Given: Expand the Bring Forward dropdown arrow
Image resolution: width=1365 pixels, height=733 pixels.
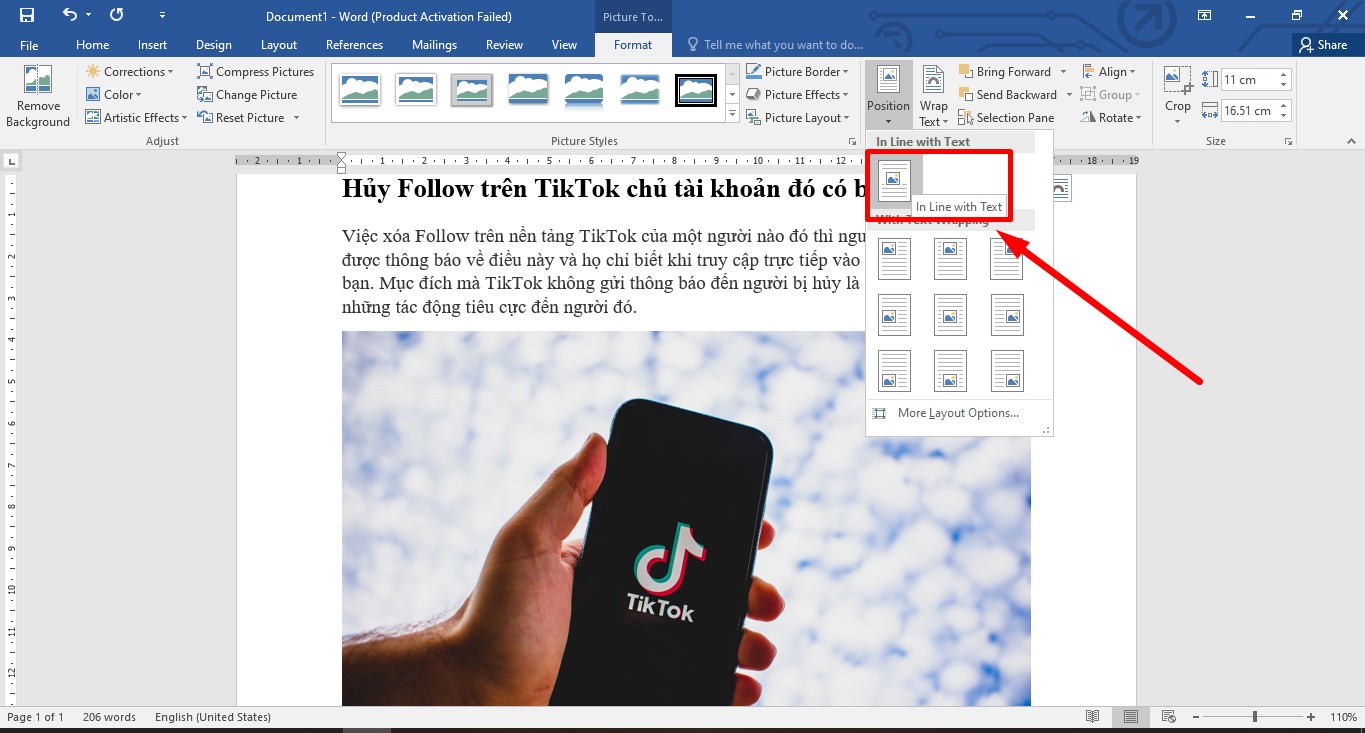Looking at the screenshot, I should (x=1063, y=72).
